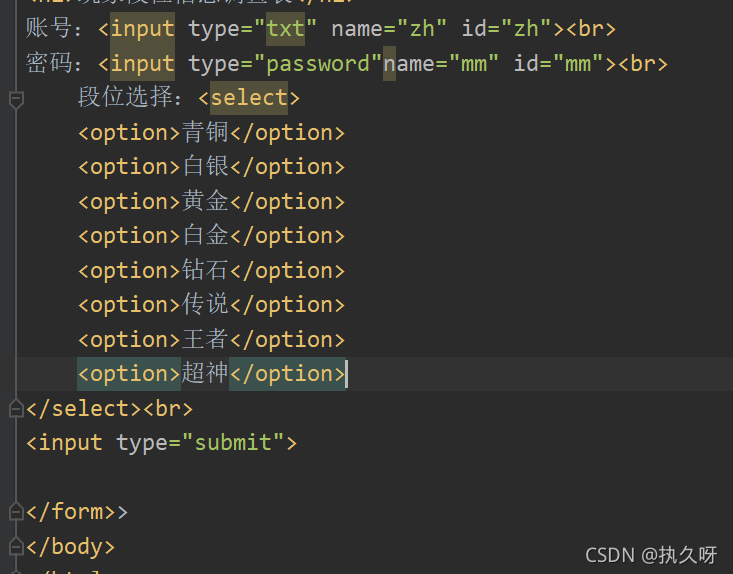Click the 王者 option text
The height and width of the screenshot is (574, 733).
coord(205,340)
